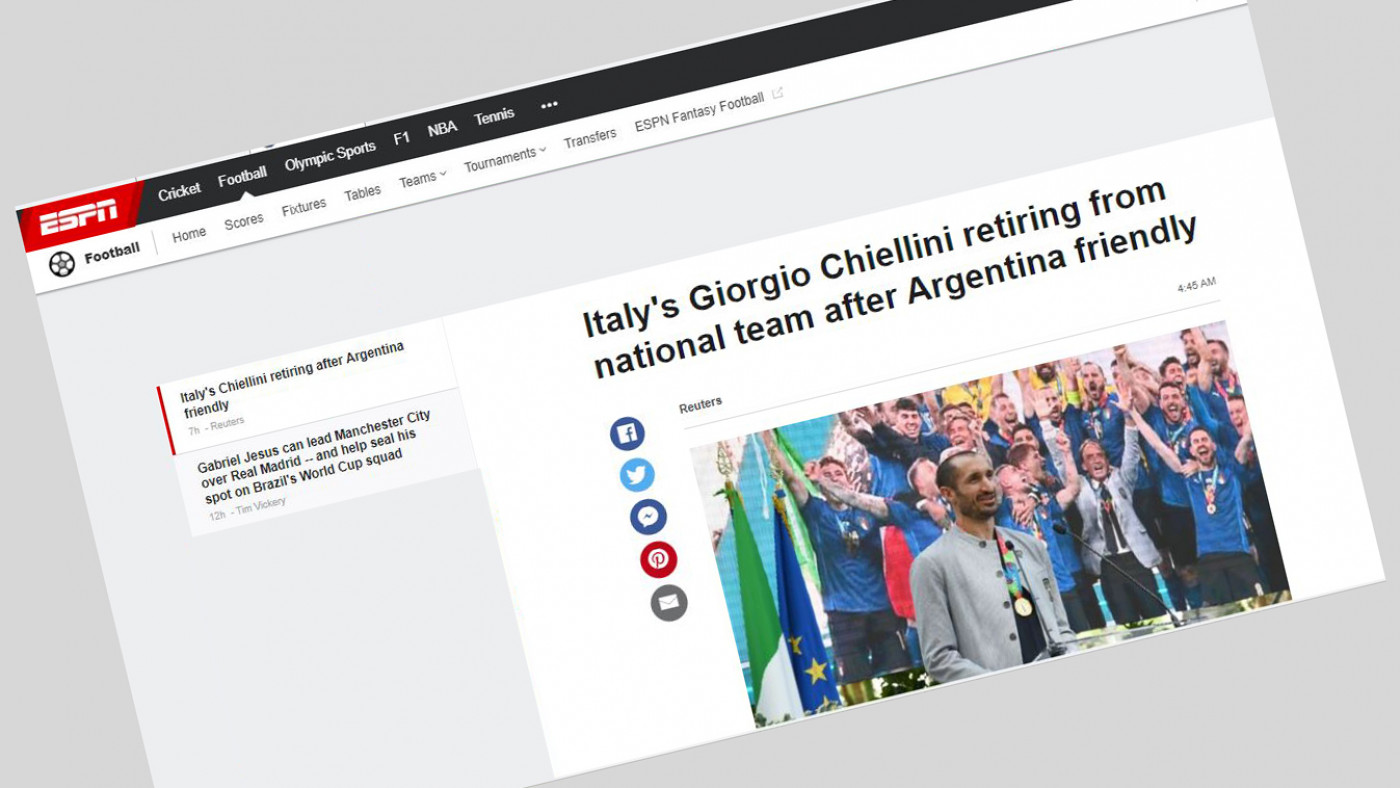Go to Football Home tab
1400x788 pixels.
coord(189,234)
